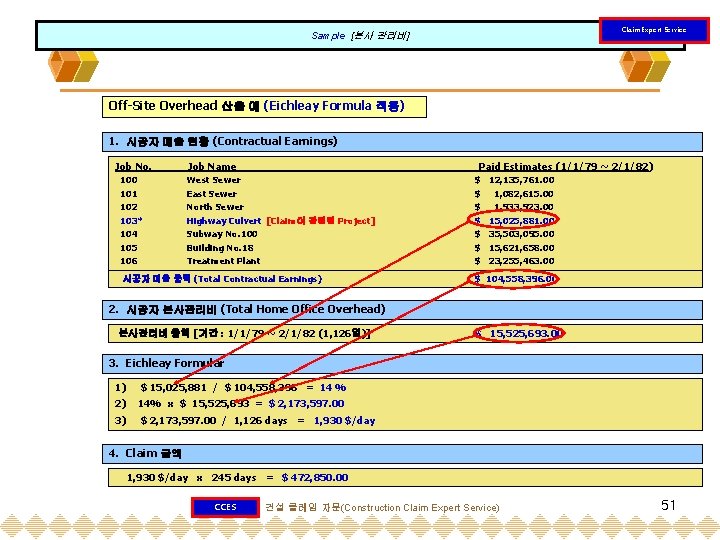720x540 pixels.
Task: Click the 'Job No.' column heading
Action: (x=133, y=166)
